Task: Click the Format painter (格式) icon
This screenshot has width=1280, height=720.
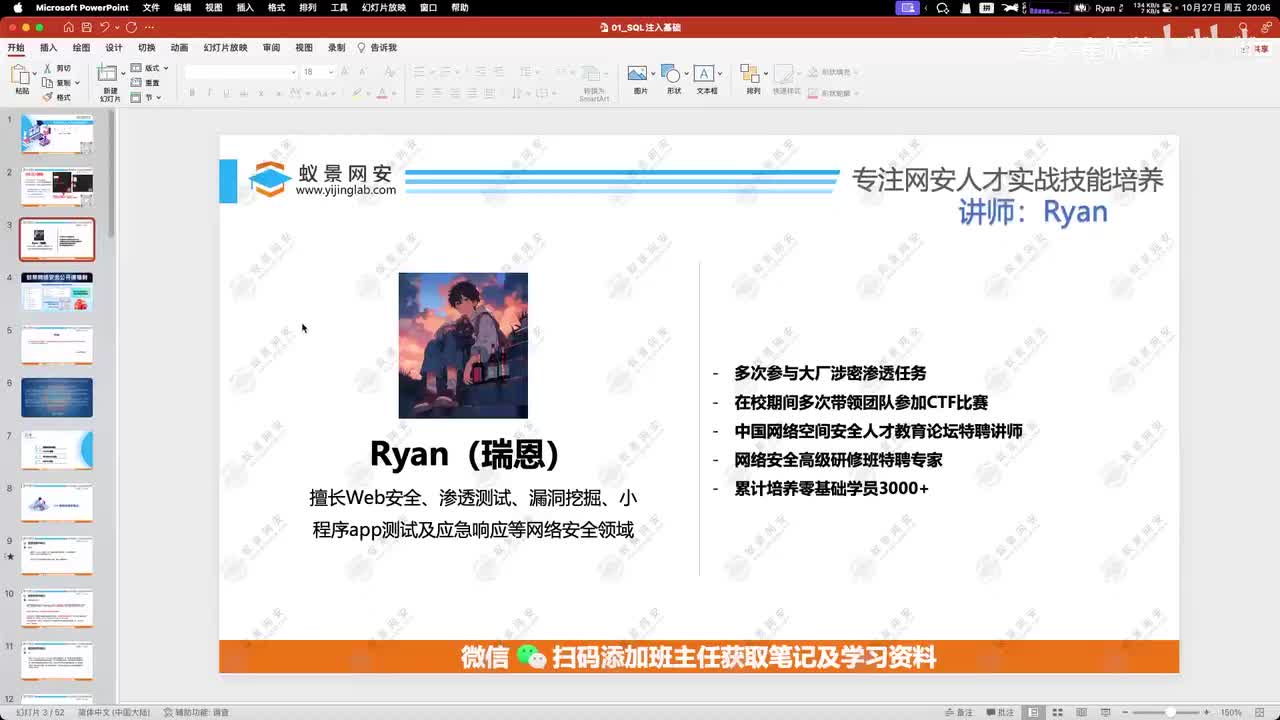Action: [x=47, y=97]
